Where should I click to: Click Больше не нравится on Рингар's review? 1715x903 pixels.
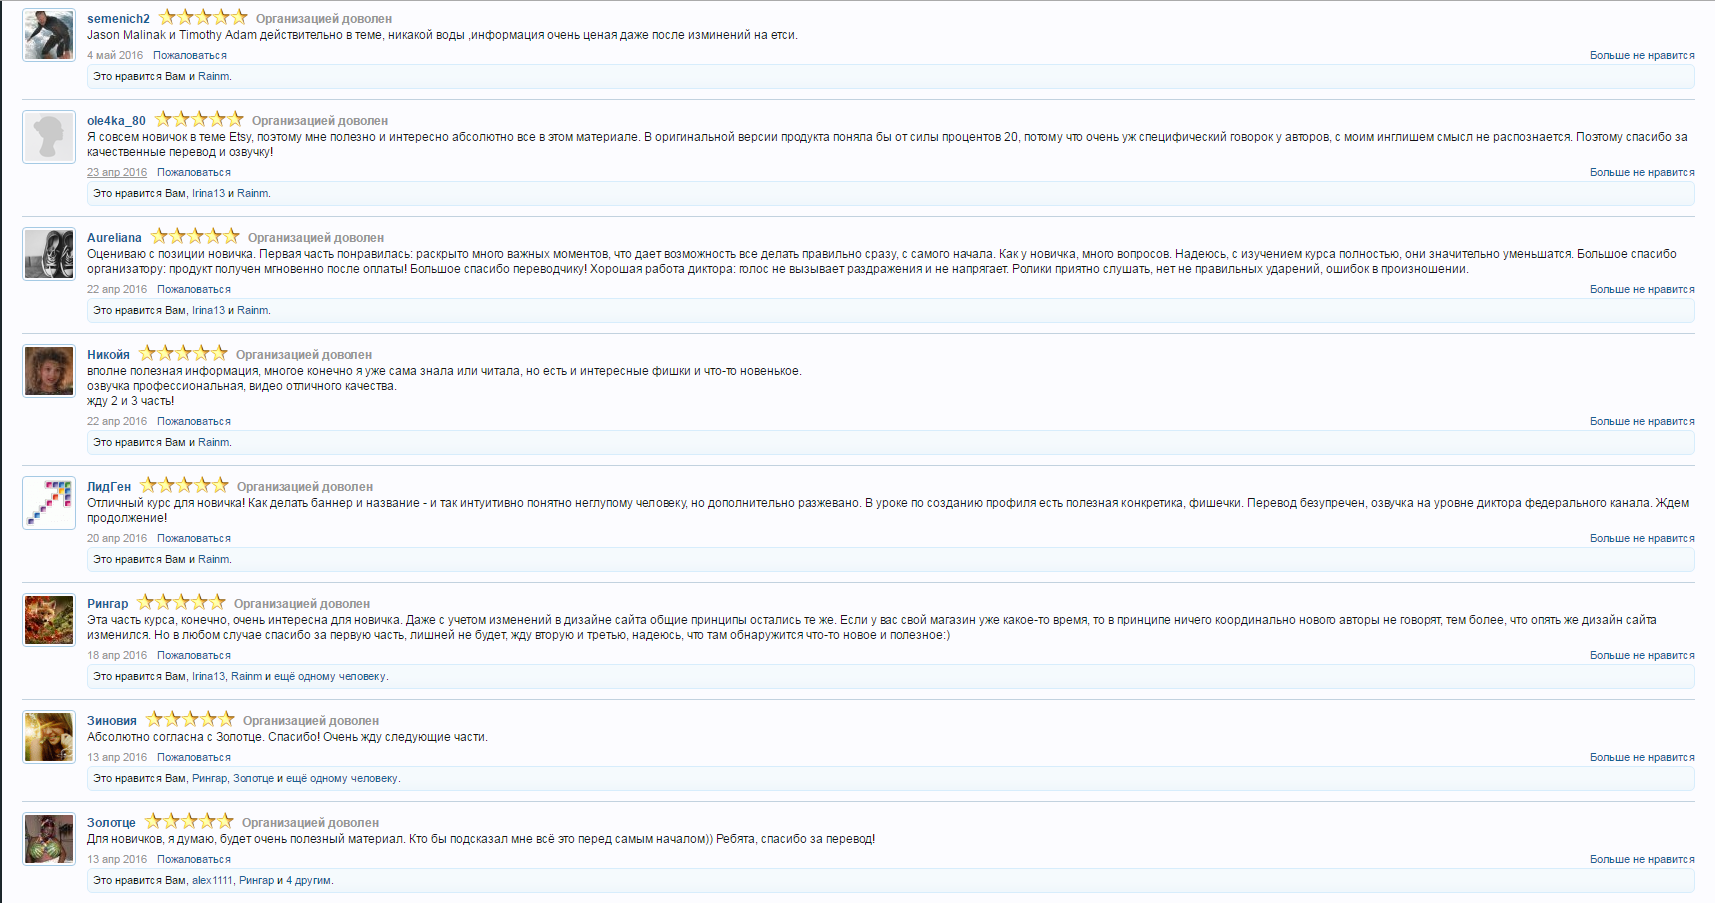coord(1642,656)
